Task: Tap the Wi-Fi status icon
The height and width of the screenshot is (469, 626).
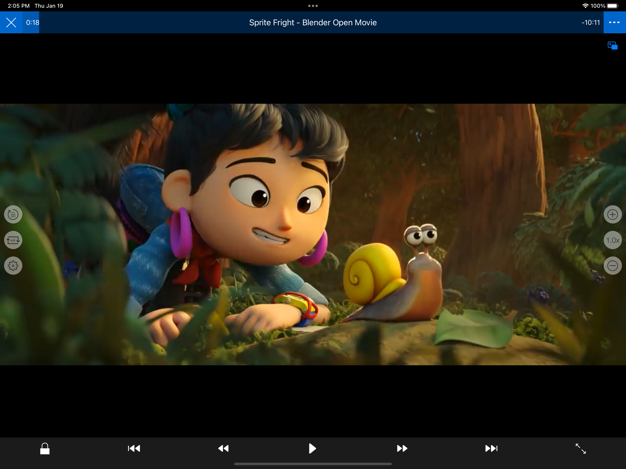Action: coord(585,6)
